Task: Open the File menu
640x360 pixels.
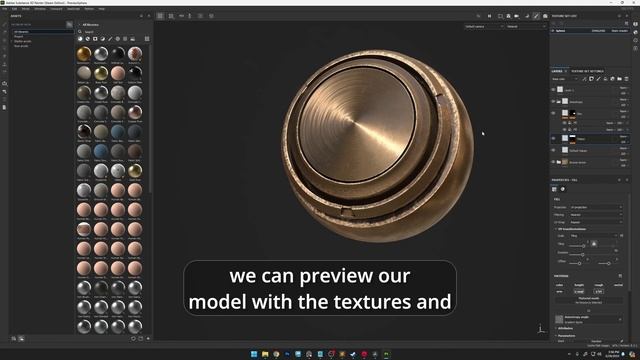Action: [4, 9]
